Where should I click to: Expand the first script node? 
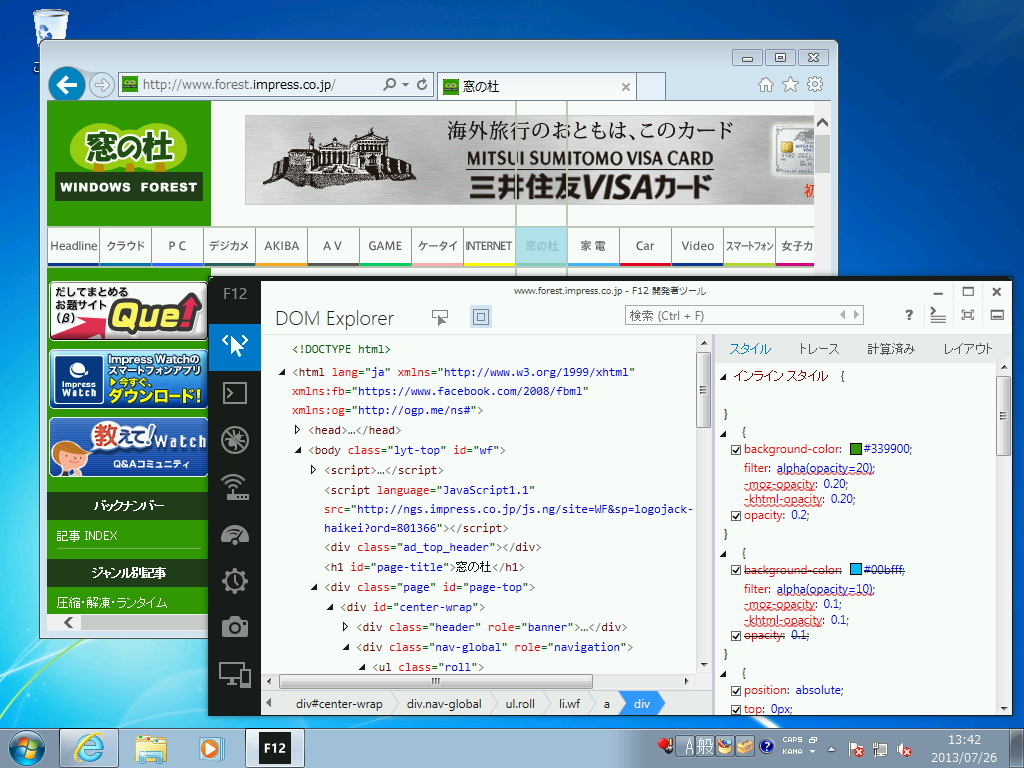pos(313,470)
